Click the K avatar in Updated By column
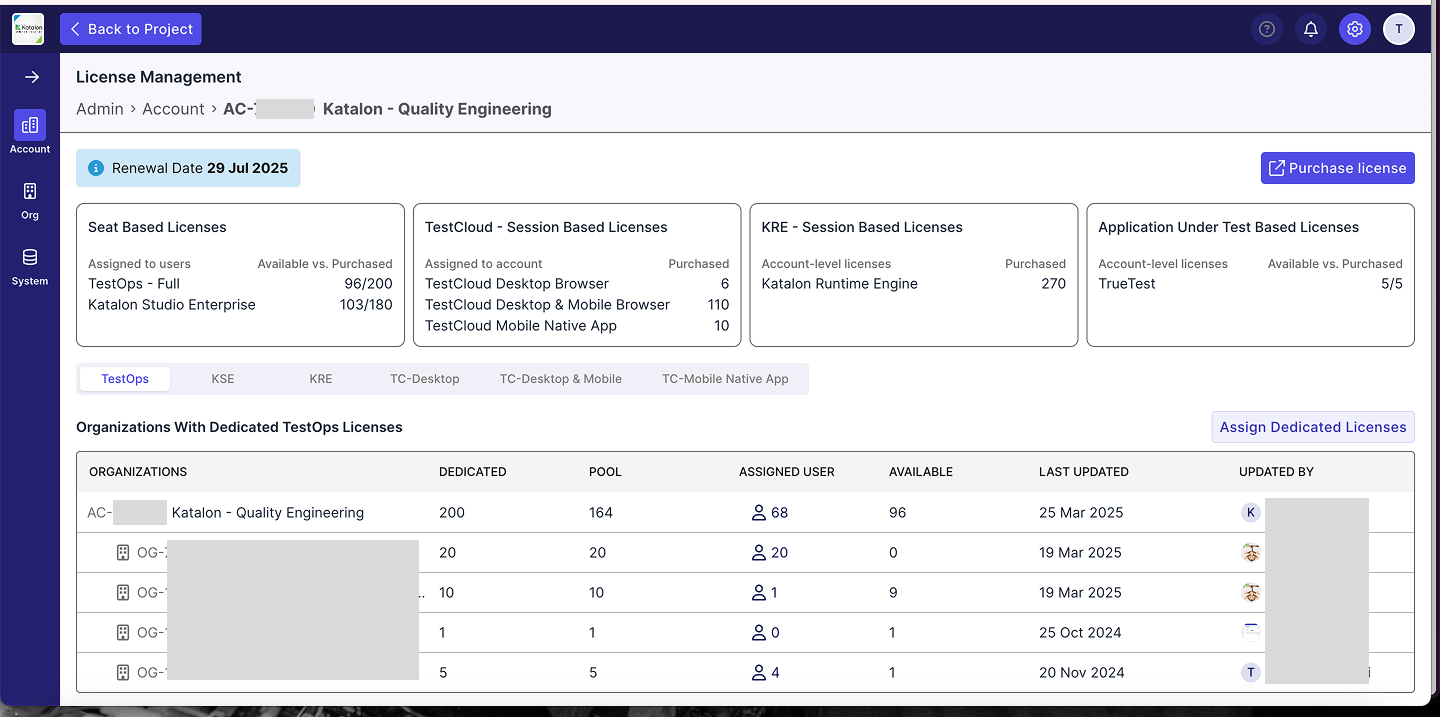 (x=1250, y=513)
